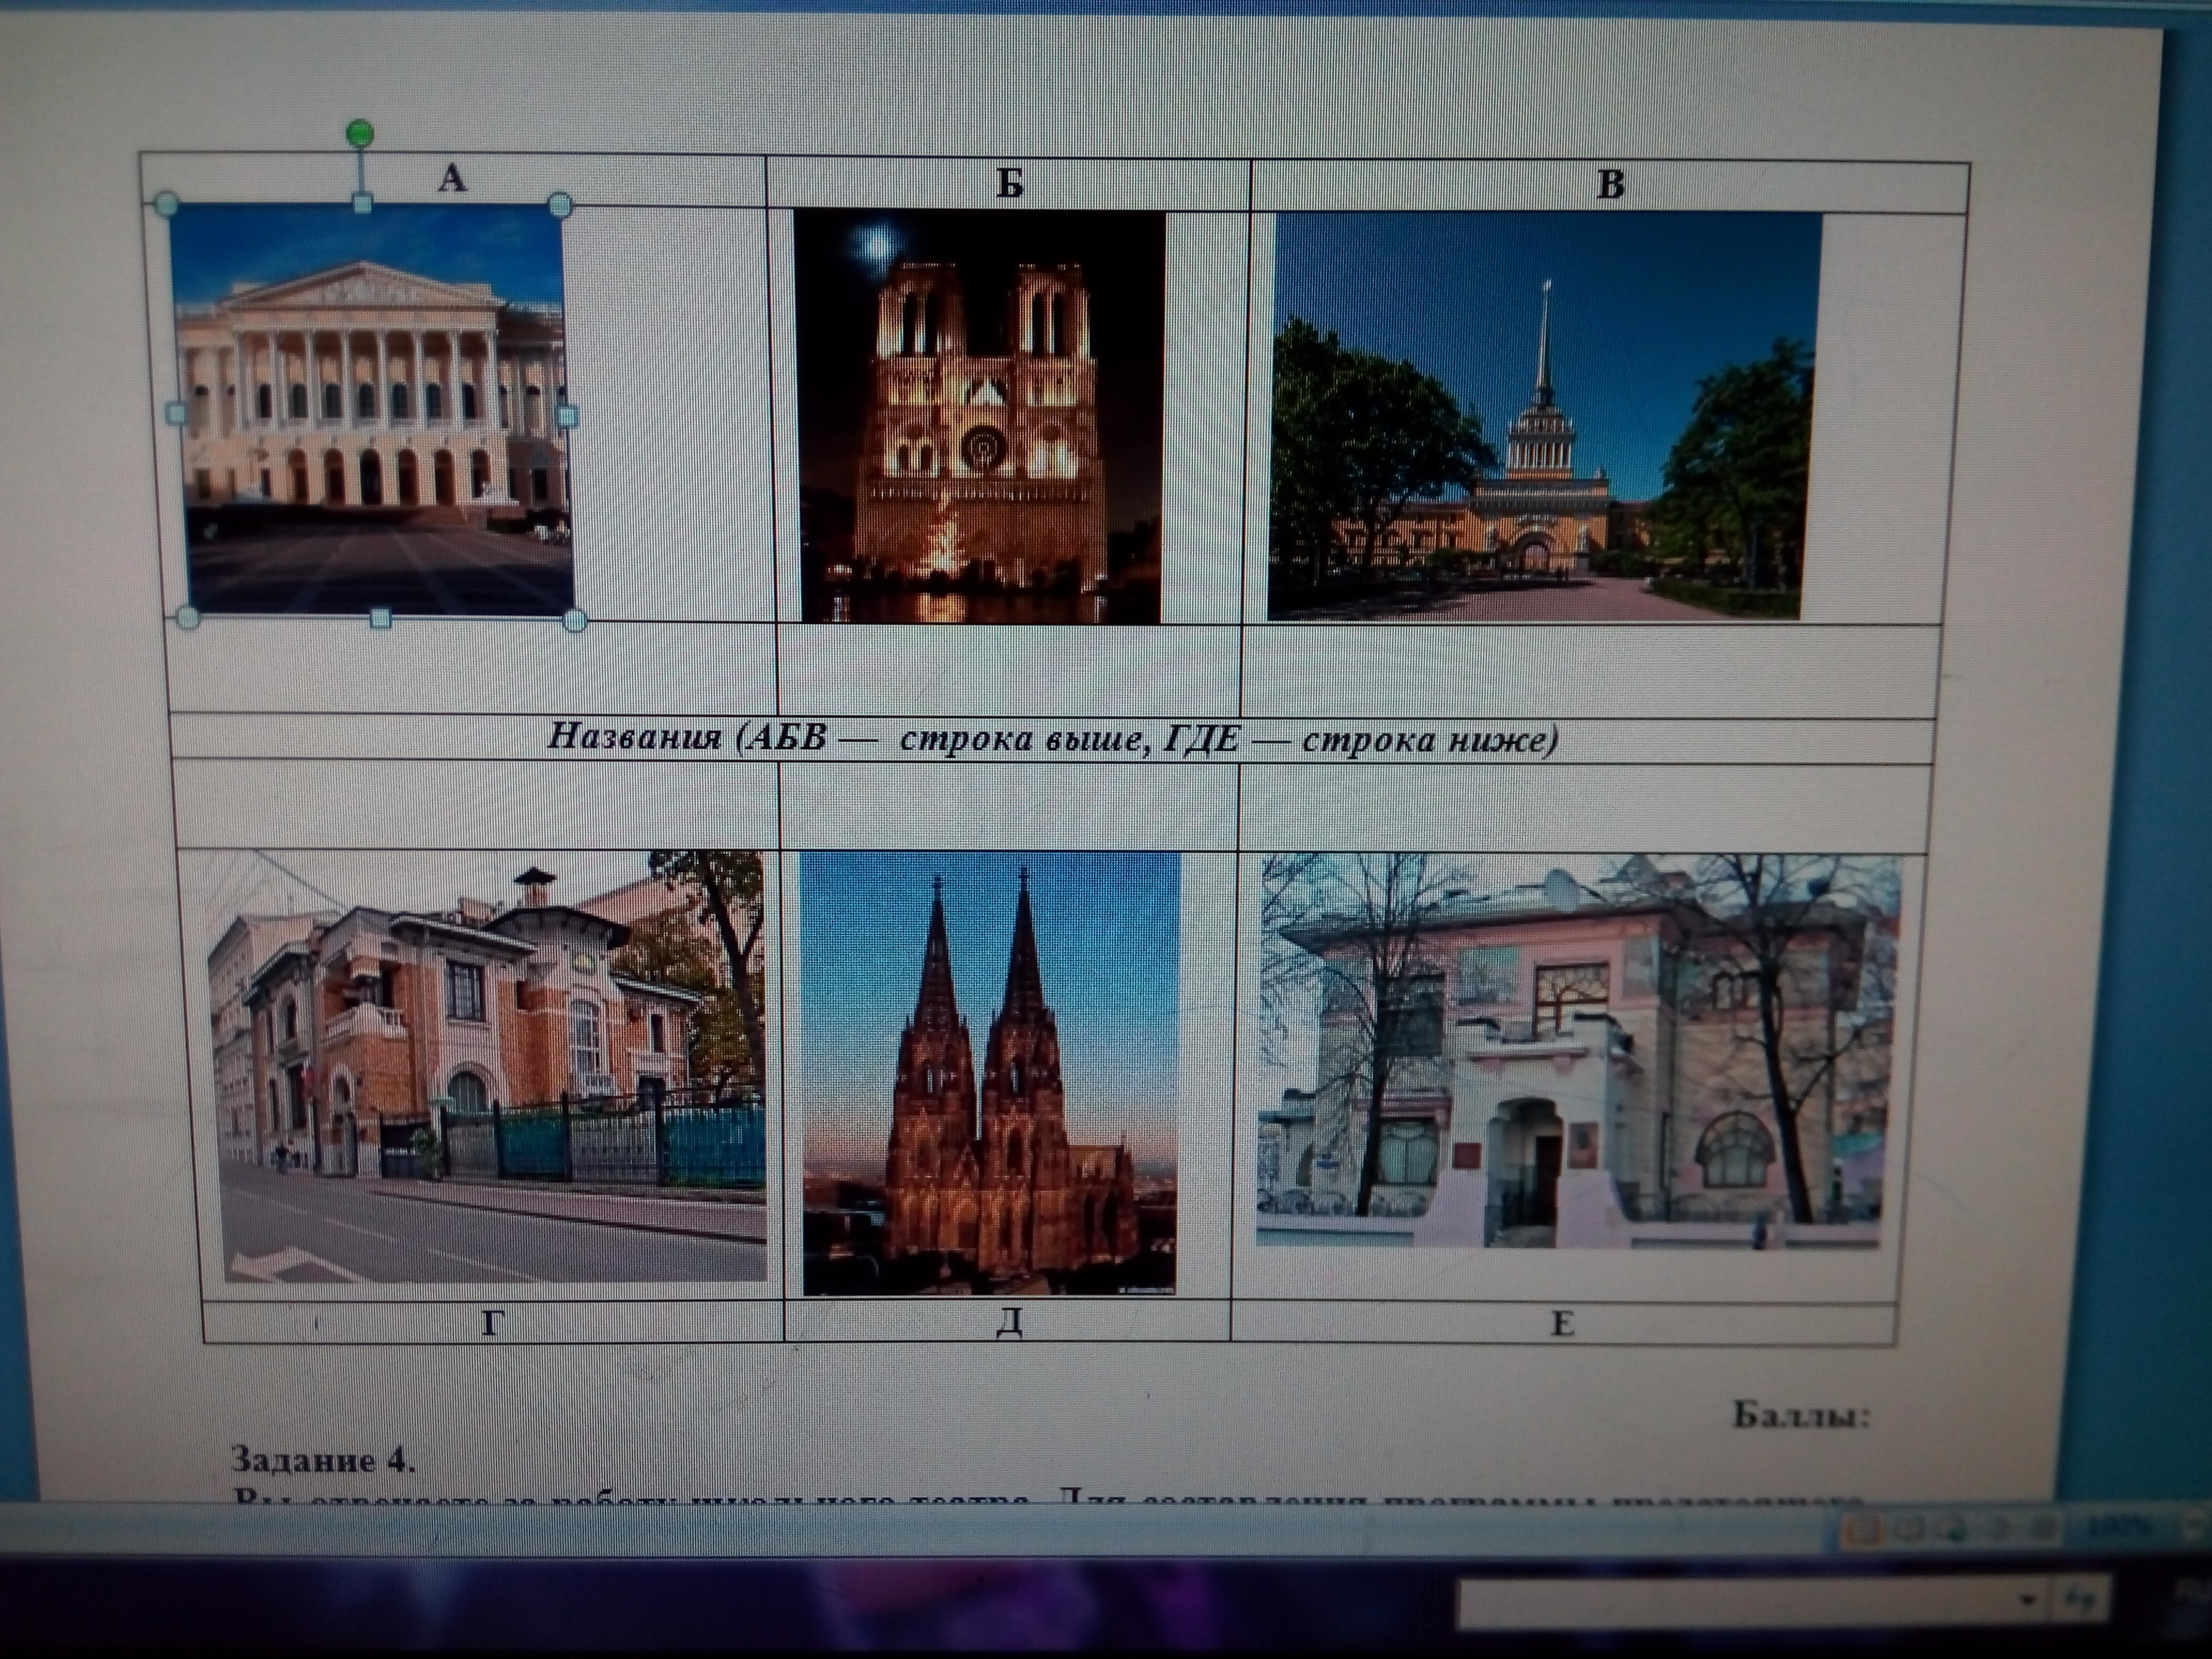
Task: Place cursor in the 'Названия' table row text
Action: 1052,739
